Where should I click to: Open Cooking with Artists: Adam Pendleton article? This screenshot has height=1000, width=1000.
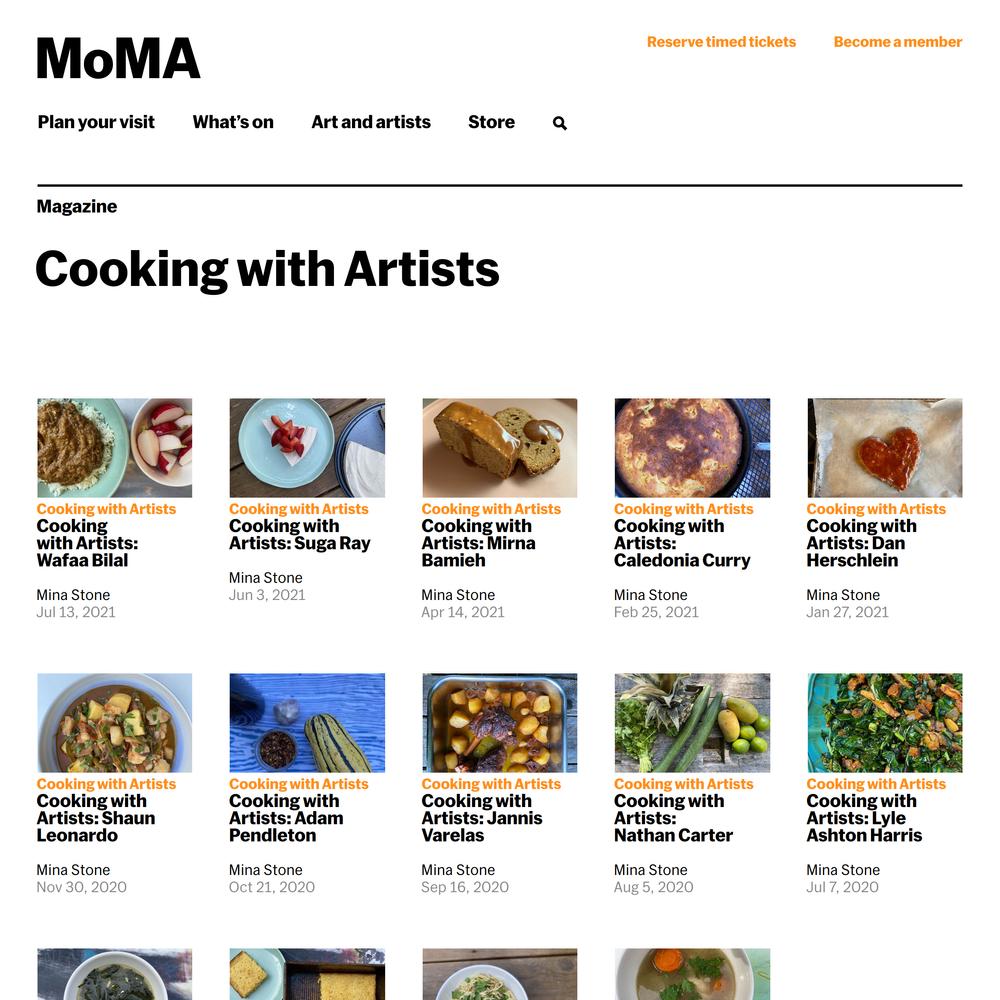pyautogui.click(x=286, y=818)
